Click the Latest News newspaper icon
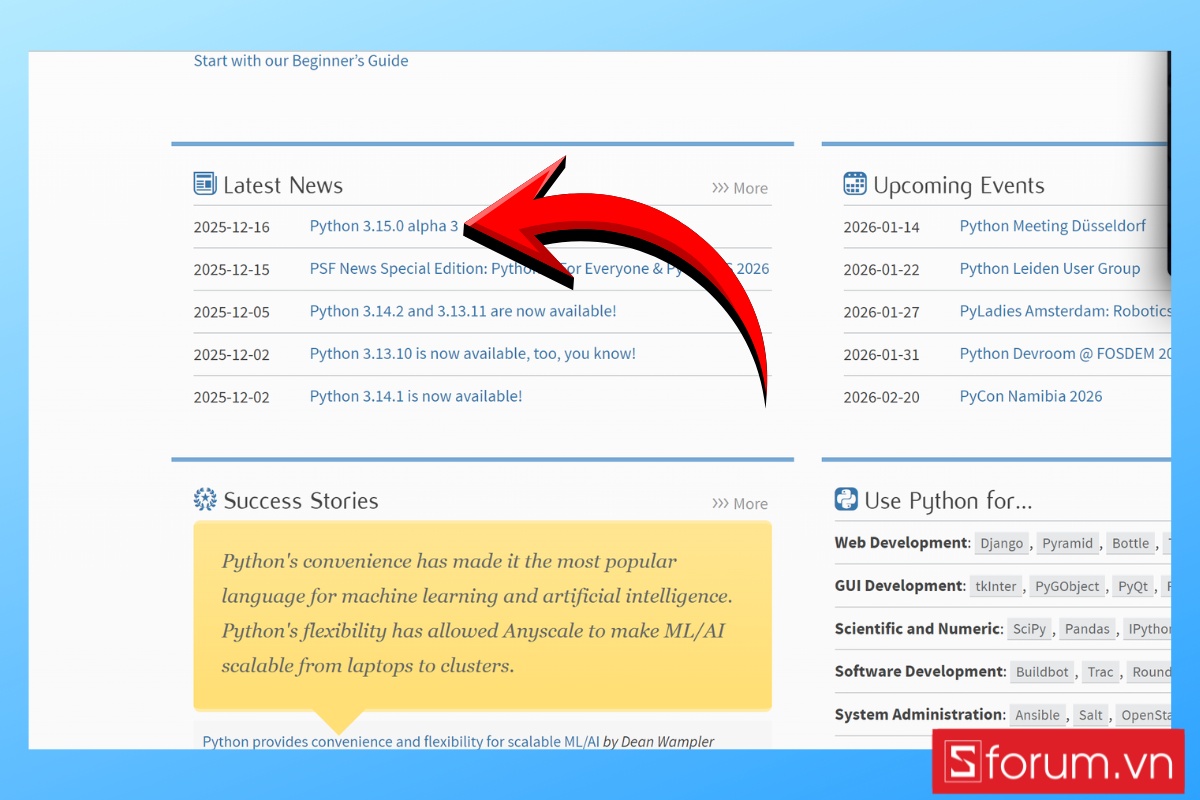 [x=203, y=183]
